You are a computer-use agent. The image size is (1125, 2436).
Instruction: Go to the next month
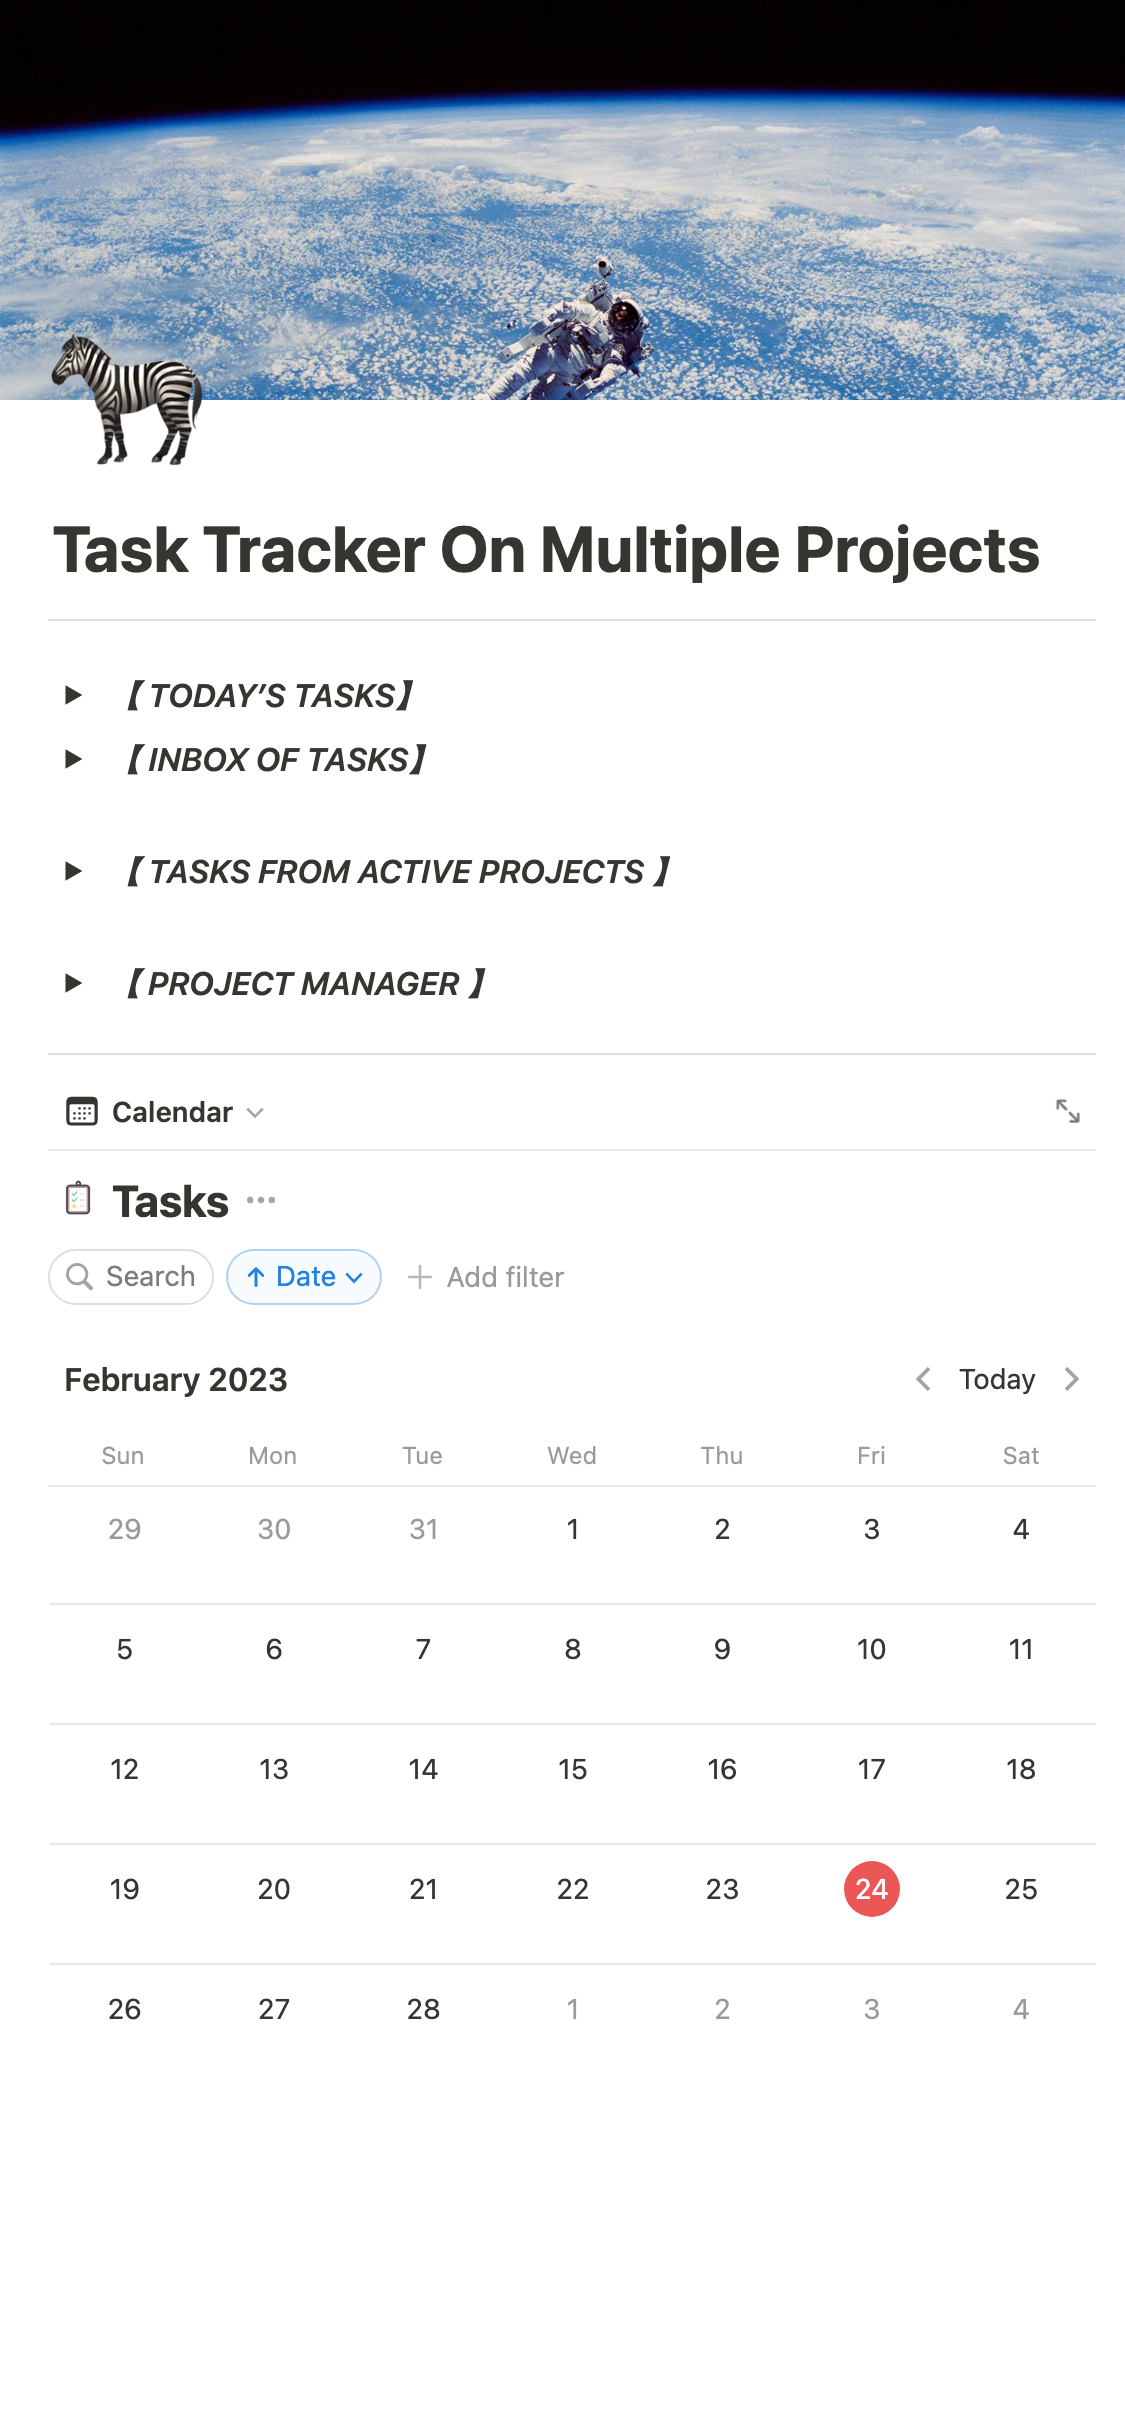(x=1072, y=1379)
